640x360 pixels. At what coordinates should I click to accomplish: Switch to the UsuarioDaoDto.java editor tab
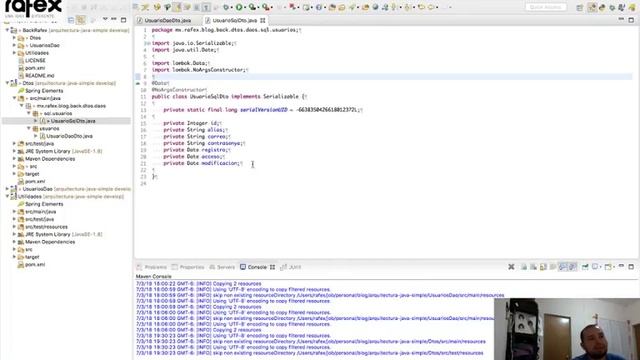pos(164,20)
